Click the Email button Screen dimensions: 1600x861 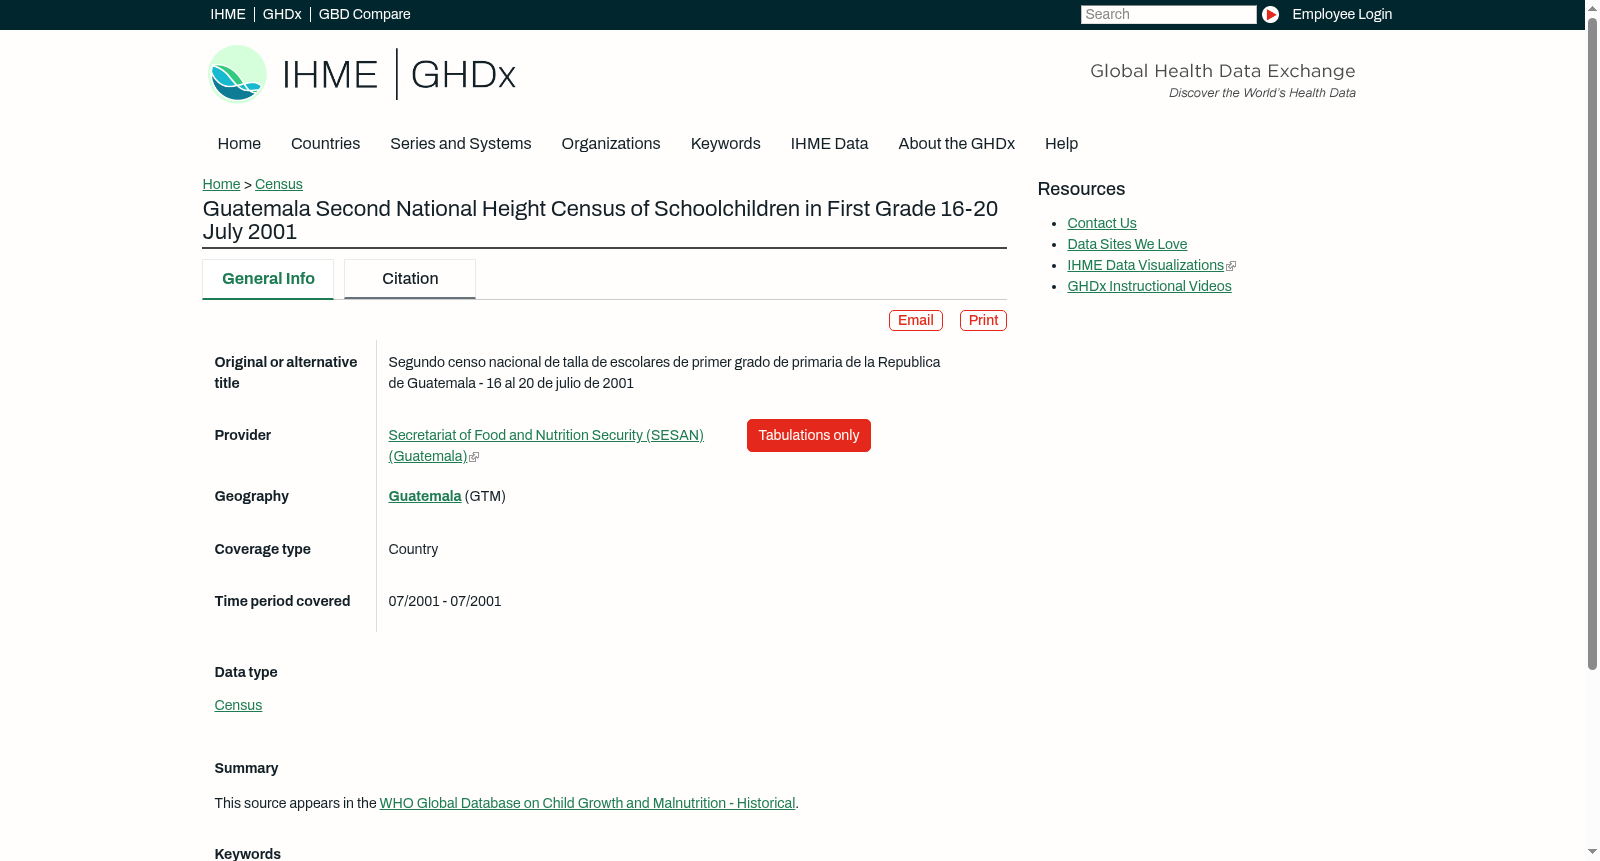[x=916, y=320]
